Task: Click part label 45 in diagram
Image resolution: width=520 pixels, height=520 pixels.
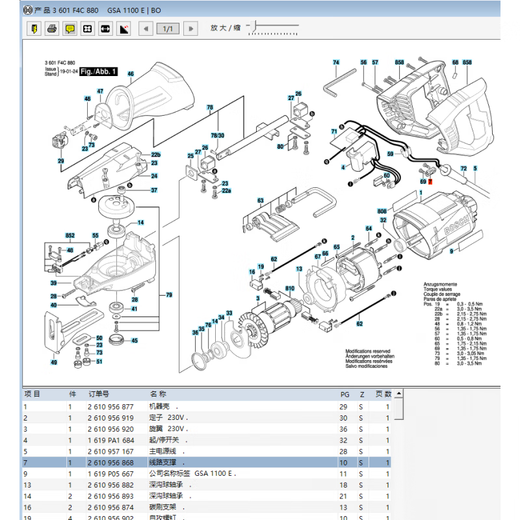Action: coord(134,341)
